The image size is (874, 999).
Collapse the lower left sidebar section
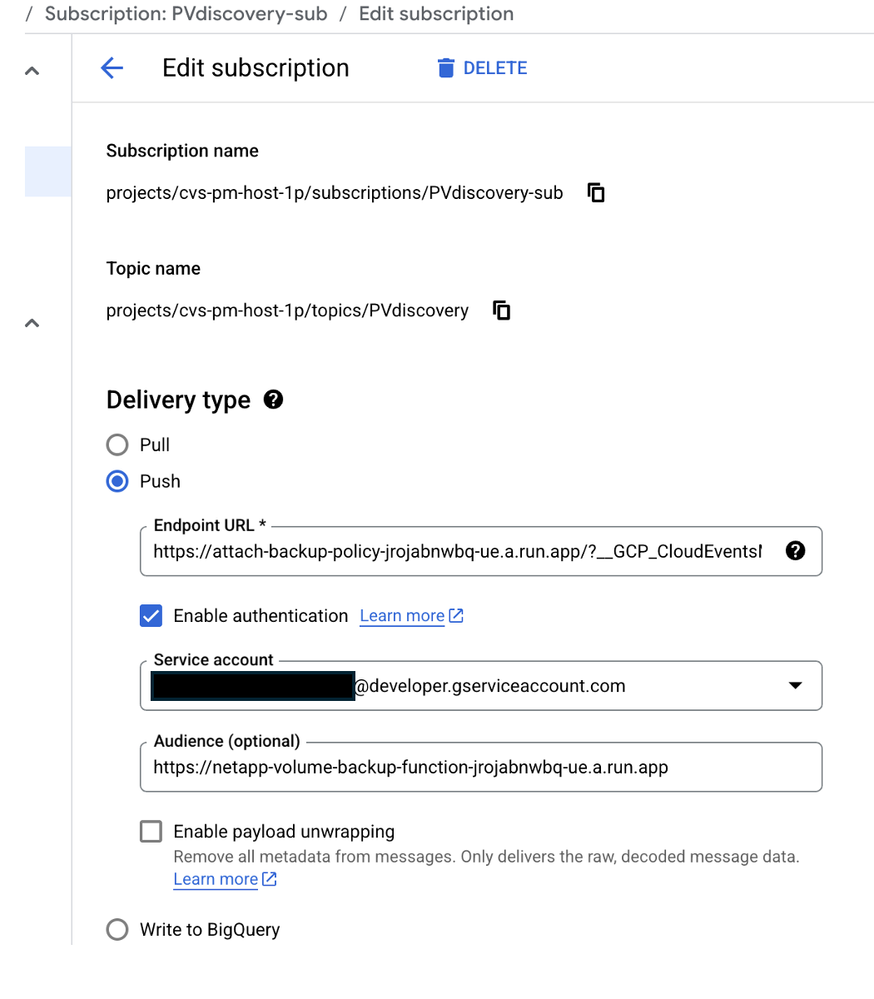(x=31, y=323)
